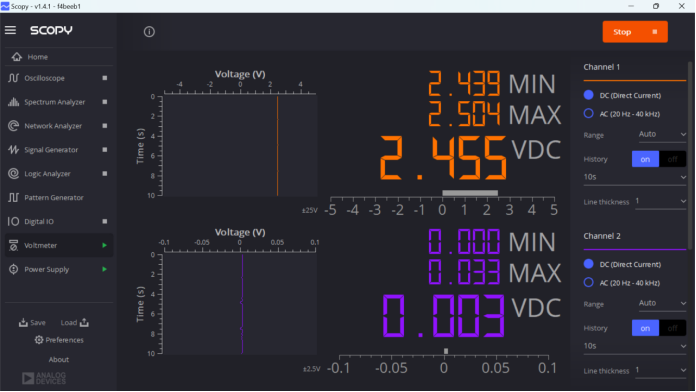Open the Signal Generator instrument
The image size is (696, 392).
tap(59, 150)
